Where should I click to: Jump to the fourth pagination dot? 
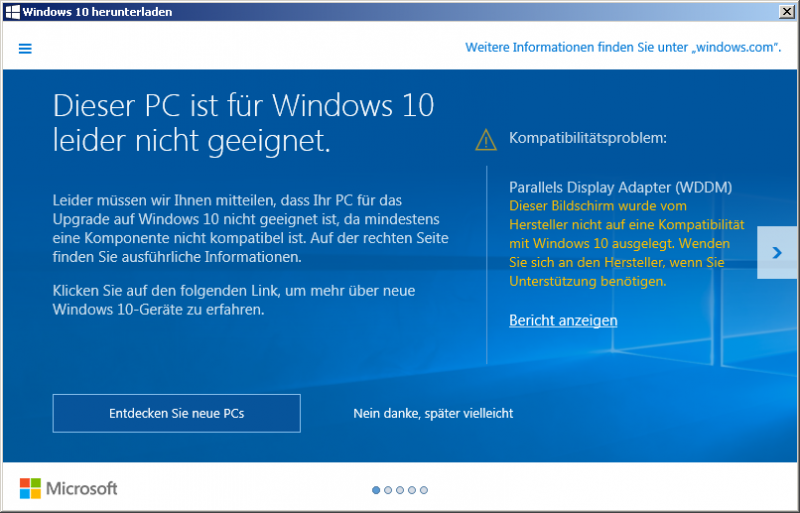pos(412,490)
